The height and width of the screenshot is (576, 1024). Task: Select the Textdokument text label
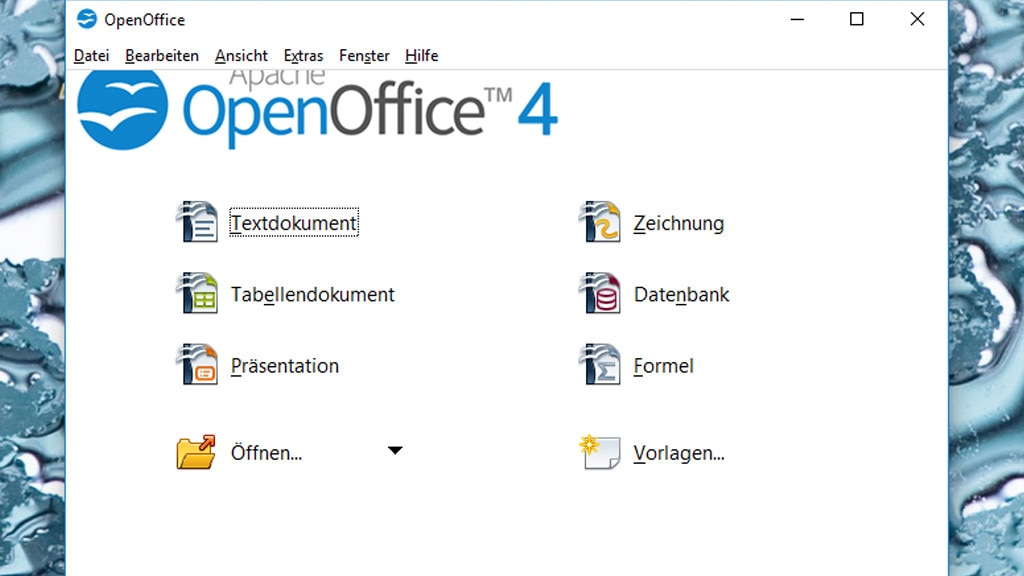tap(294, 223)
